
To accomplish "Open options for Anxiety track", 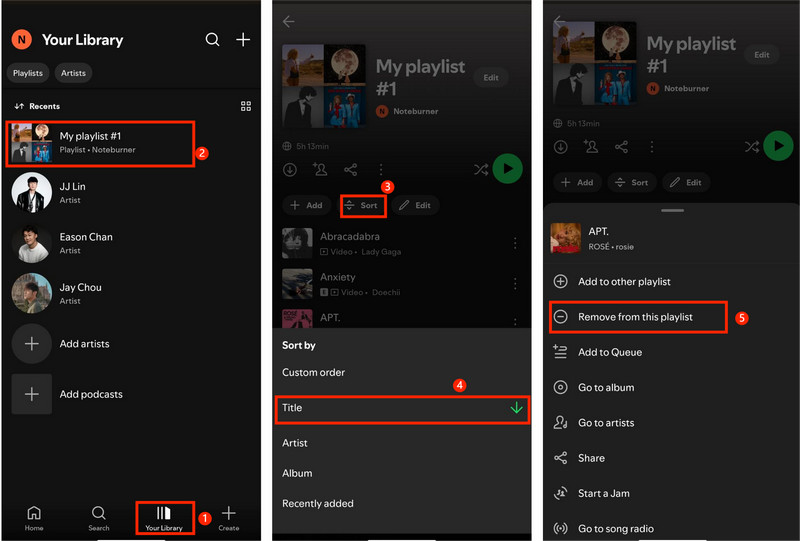I will point(515,283).
